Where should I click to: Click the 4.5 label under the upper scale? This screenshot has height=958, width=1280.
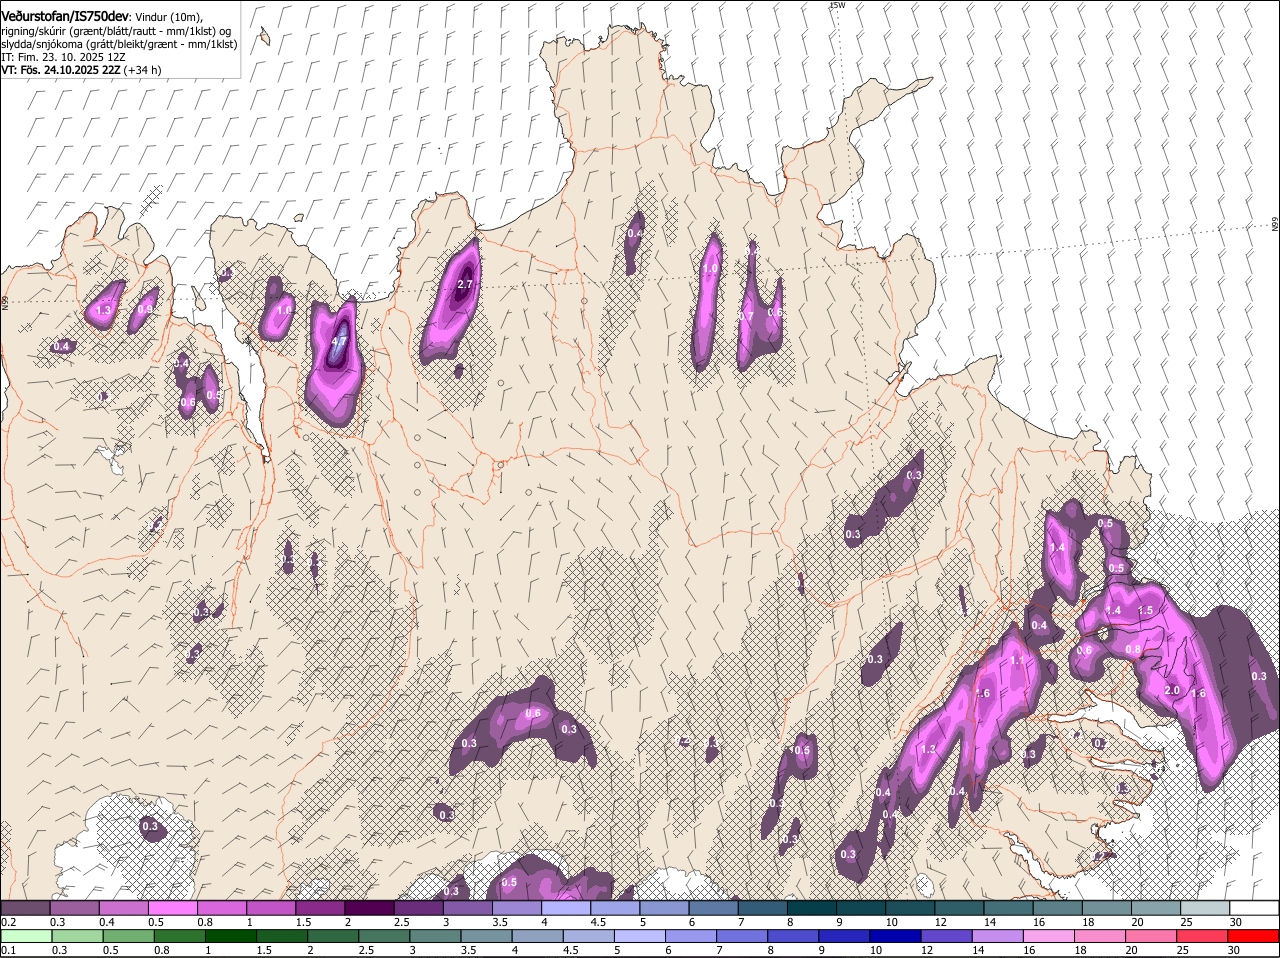click(599, 921)
